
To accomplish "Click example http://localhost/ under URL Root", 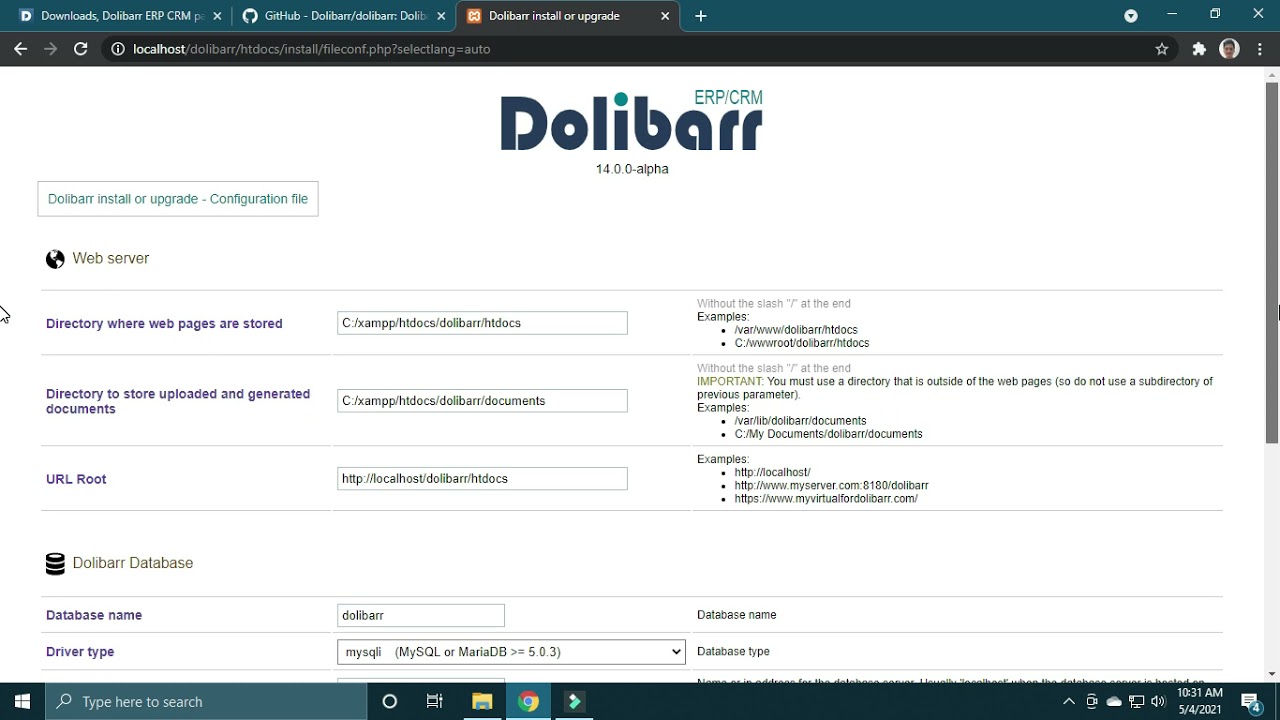I will 772,473.
